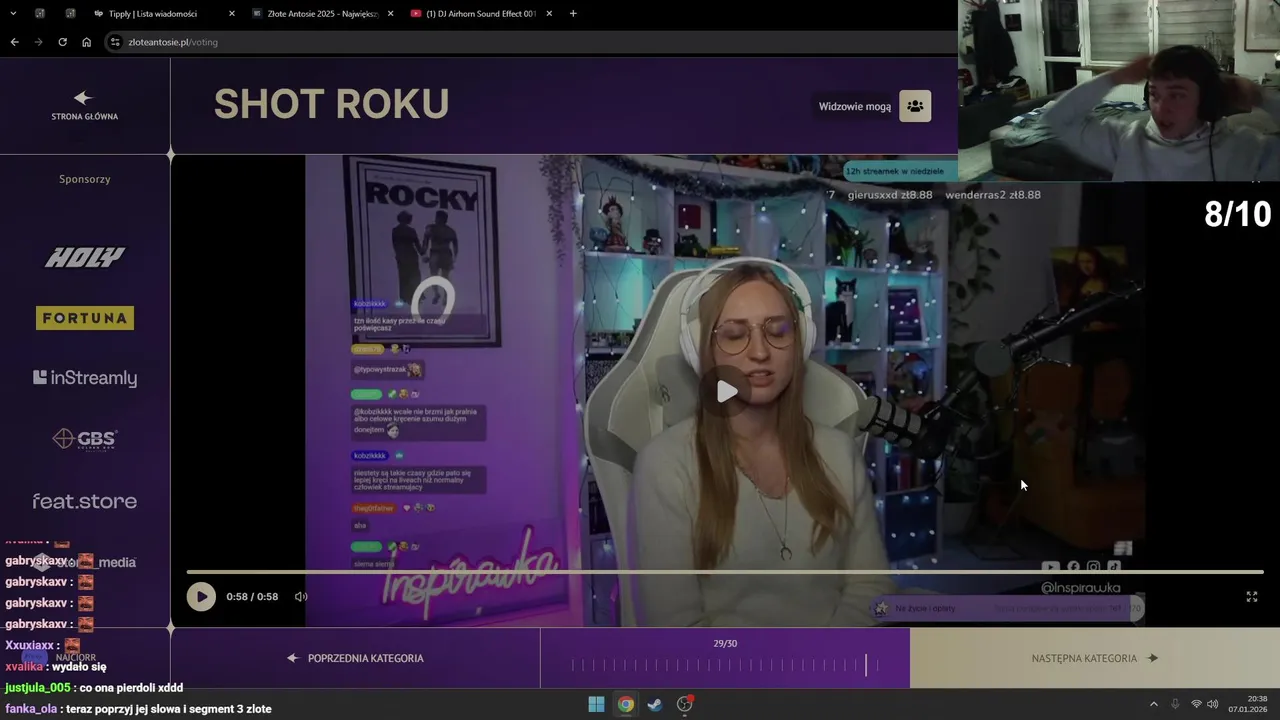Viewport: 1280px width, 720px height.
Task: Go to Strona Główna
Action: [x=84, y=105]
